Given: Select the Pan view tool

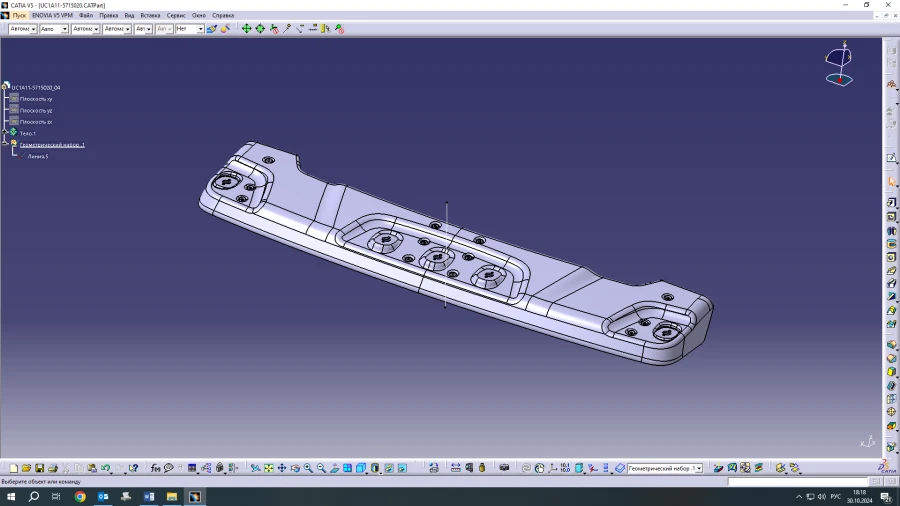Looking at the screenshot, I should pyautogui.click(x=282, y=468).
